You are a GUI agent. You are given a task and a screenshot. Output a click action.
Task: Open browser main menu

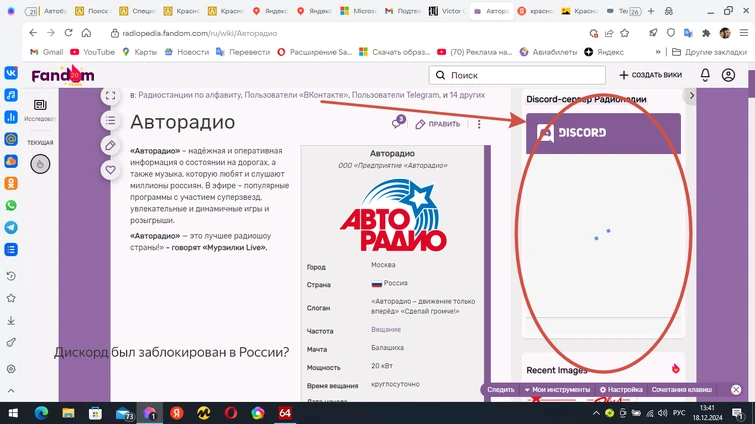(744, 33)
